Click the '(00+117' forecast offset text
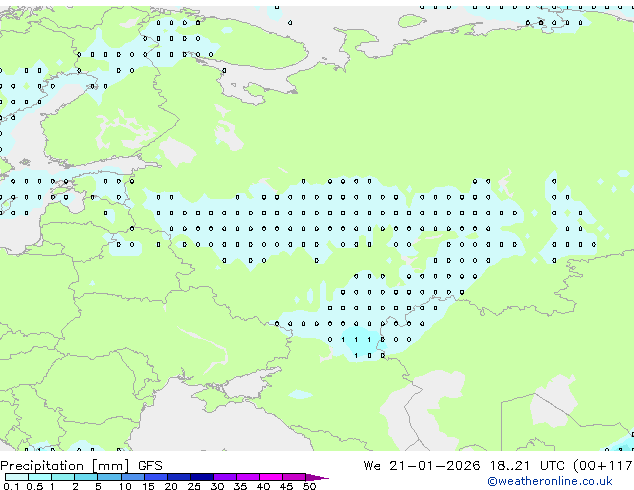The height and width of the screenshot is (490, 634). point(603,466)
